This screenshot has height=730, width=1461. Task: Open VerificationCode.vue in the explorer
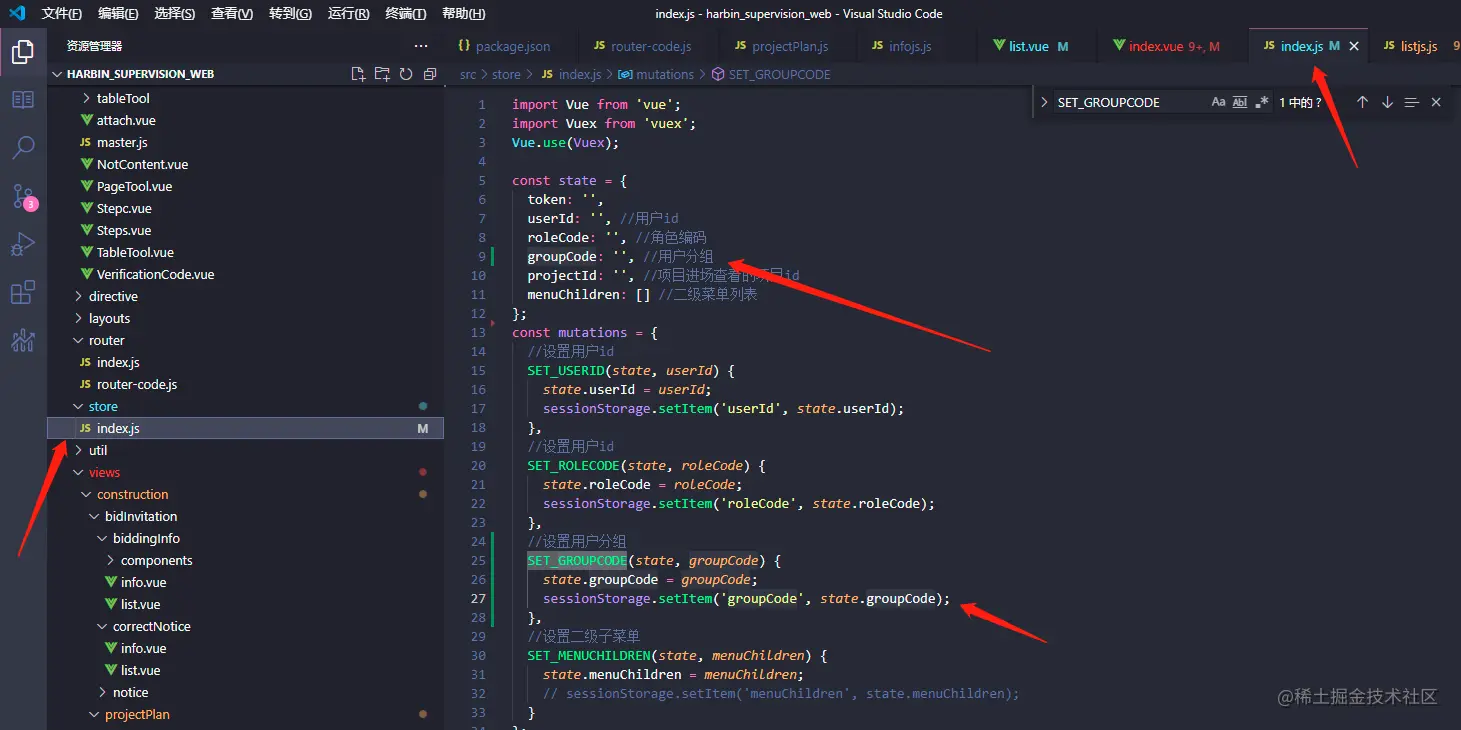(x=155, y=274)
